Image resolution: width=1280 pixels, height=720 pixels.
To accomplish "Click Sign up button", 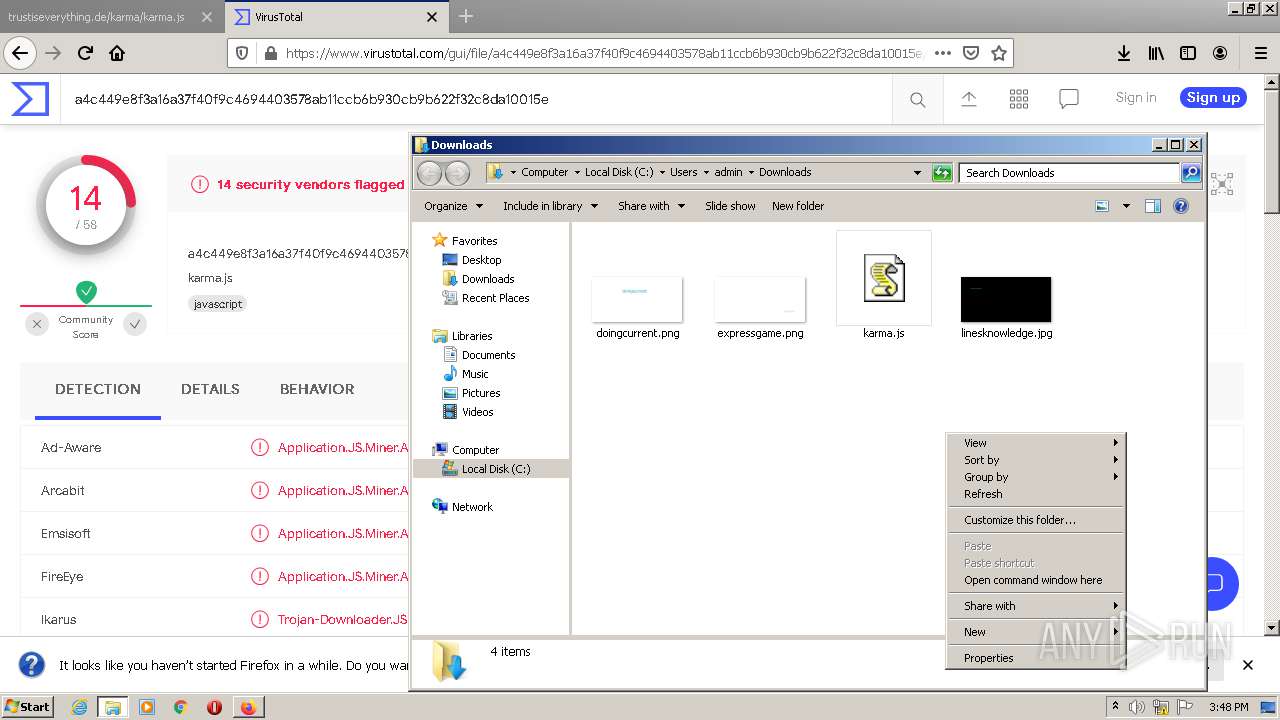I will (x=1213, y=98).
